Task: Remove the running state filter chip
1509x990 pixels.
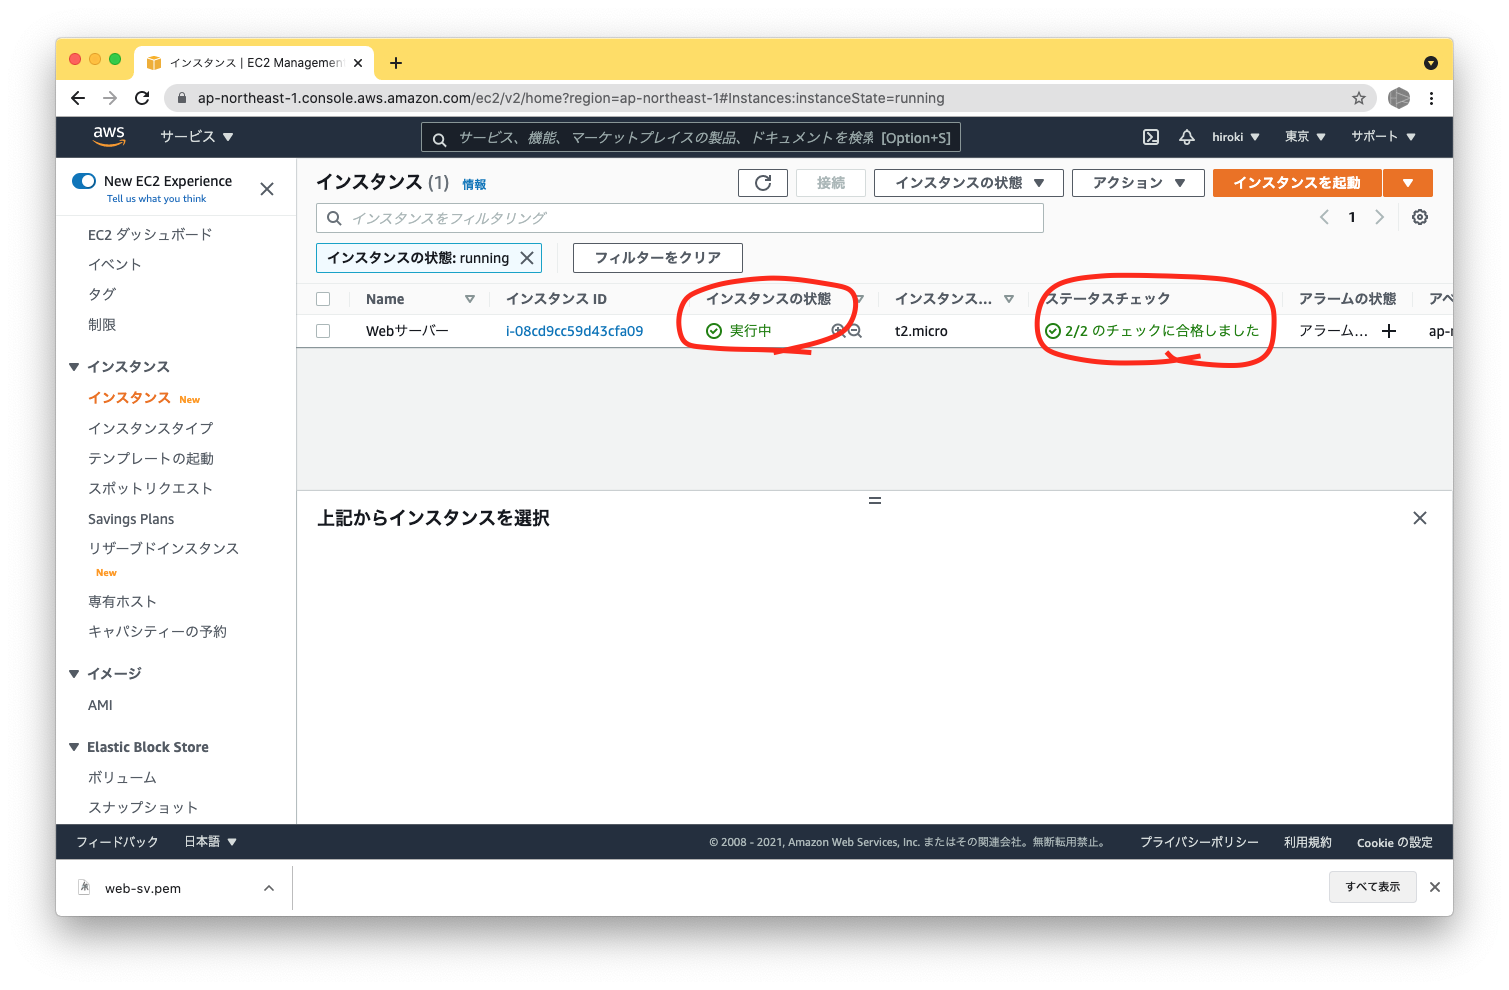Action: click(x=527, y=257)
